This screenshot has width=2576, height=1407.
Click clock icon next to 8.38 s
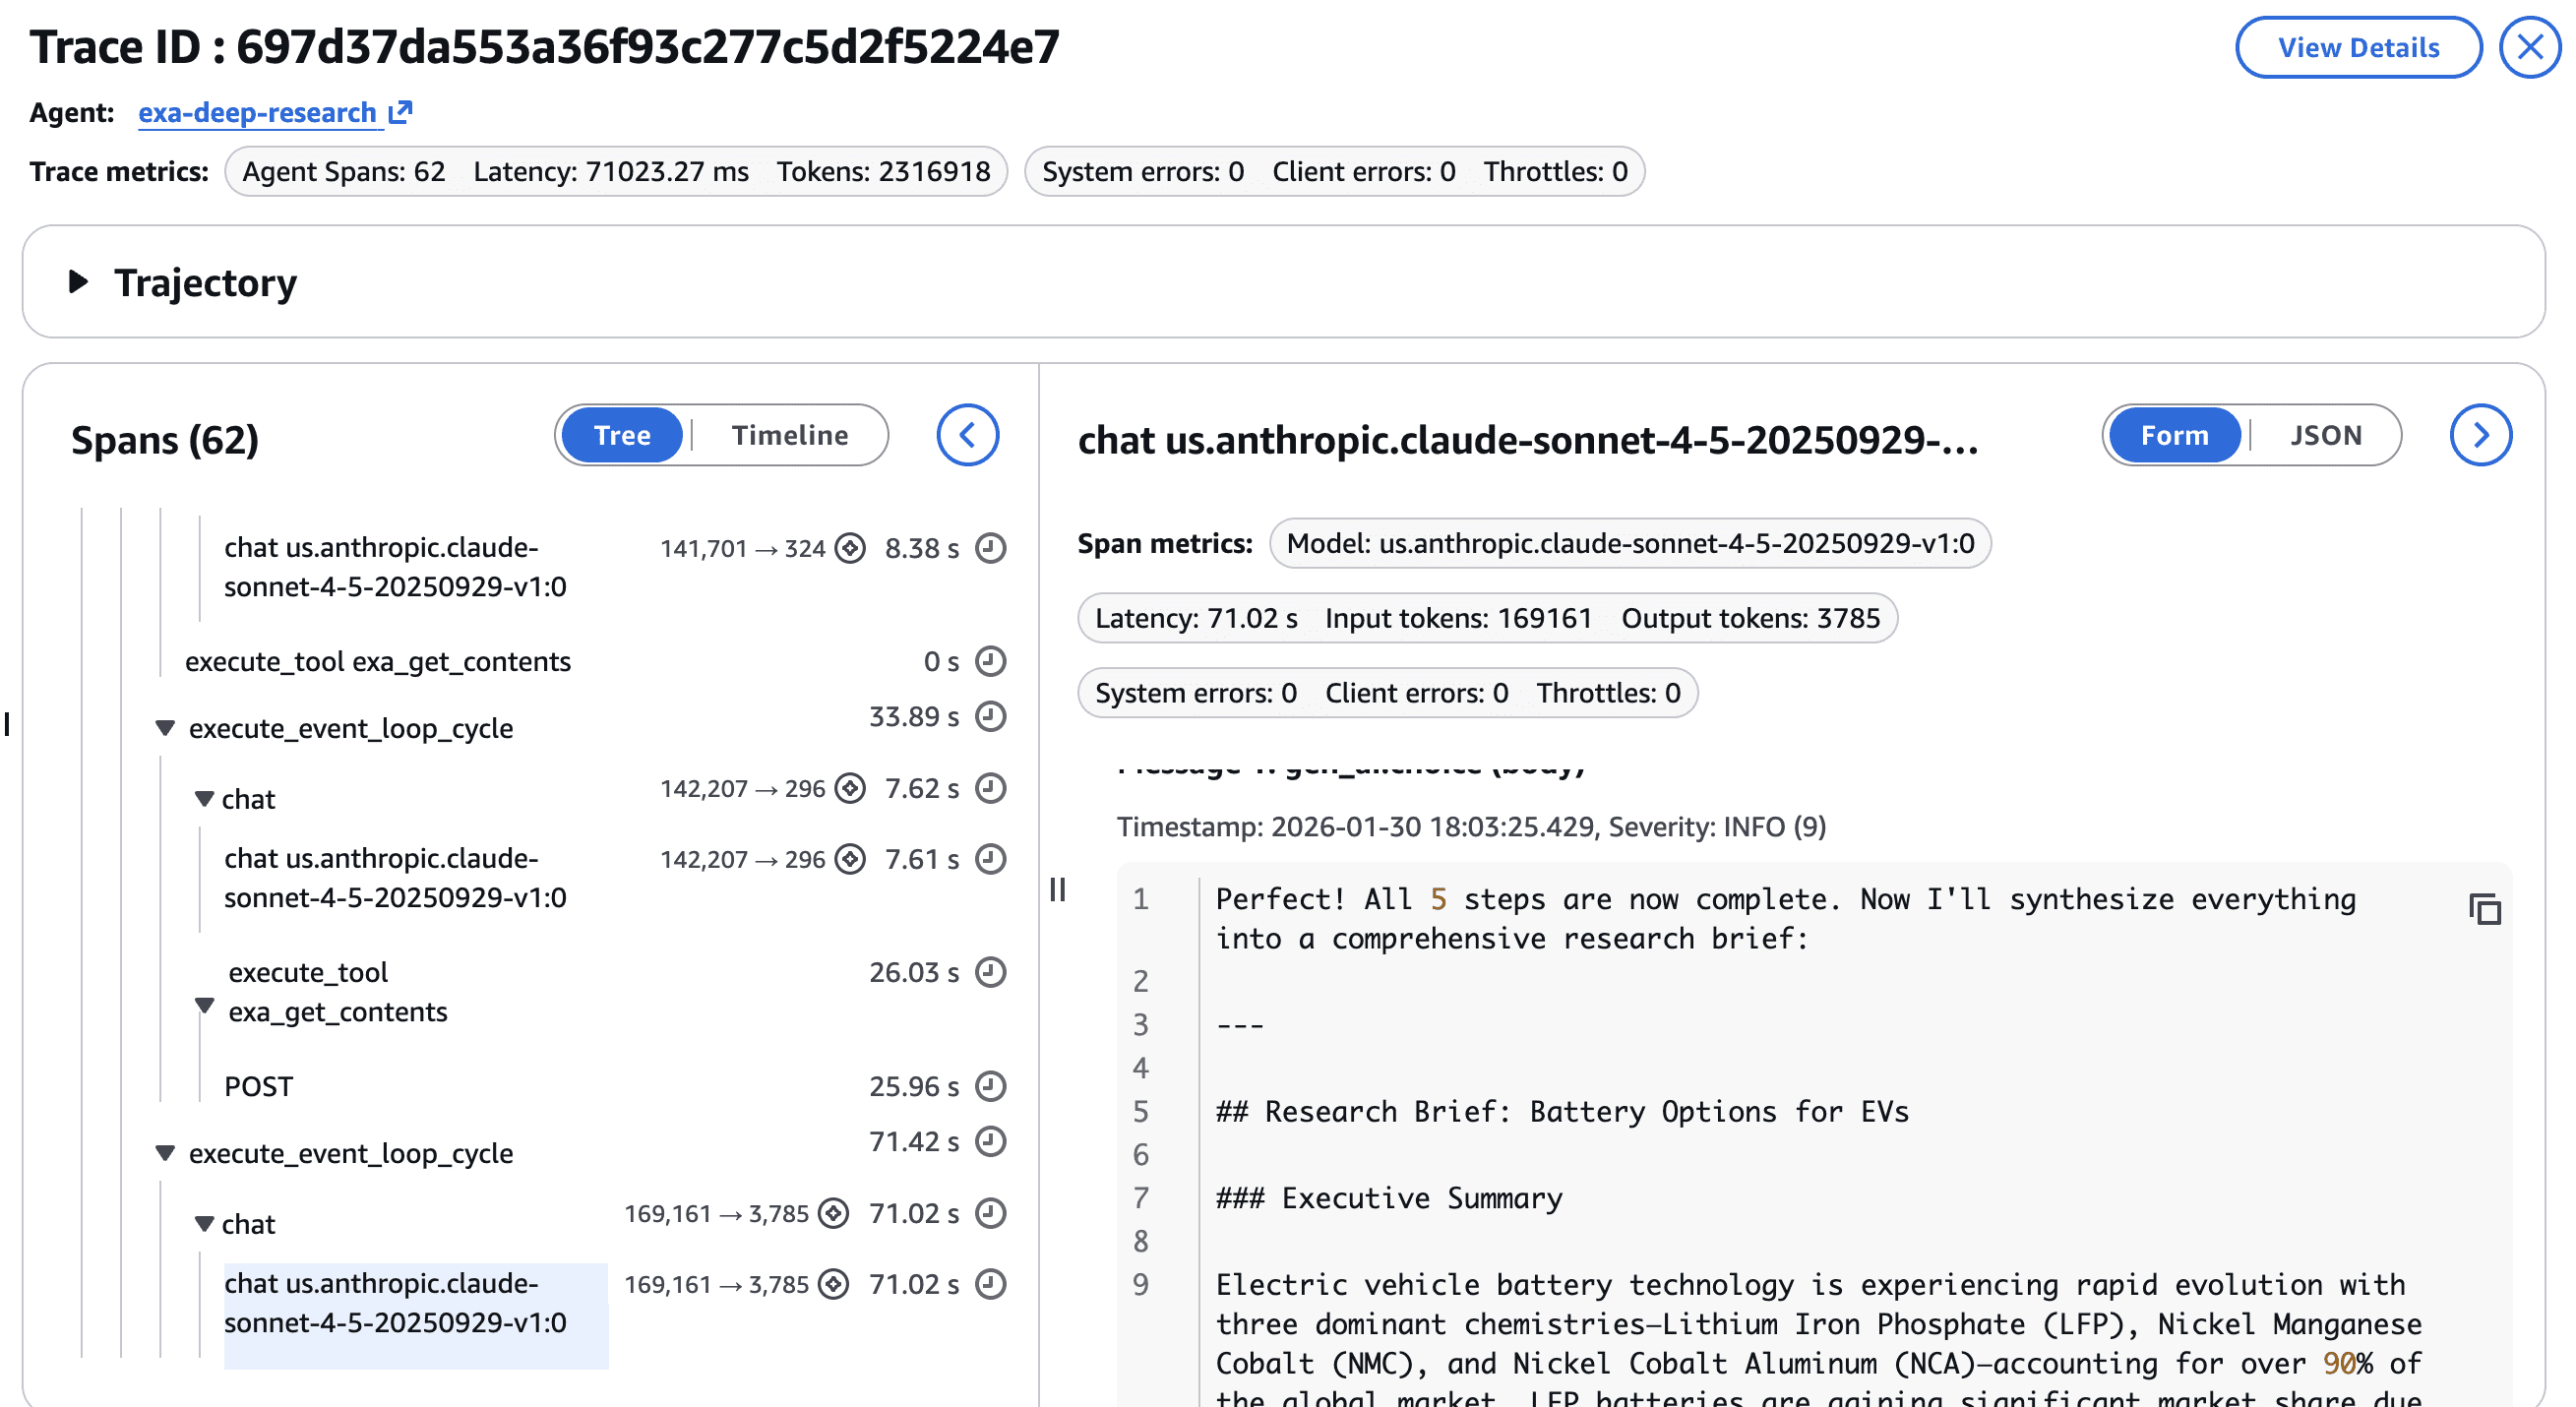(x=990, y=548)
